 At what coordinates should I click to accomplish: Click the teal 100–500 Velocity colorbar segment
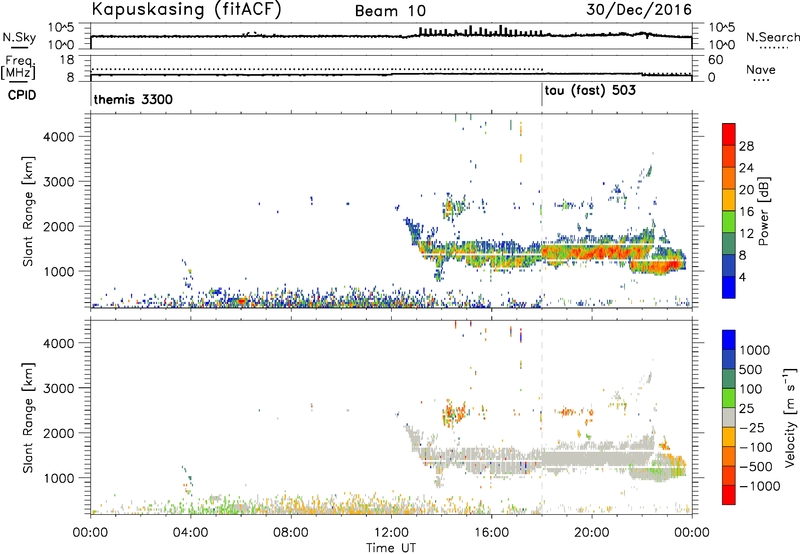pyautogui.click(x=729, y=379)
